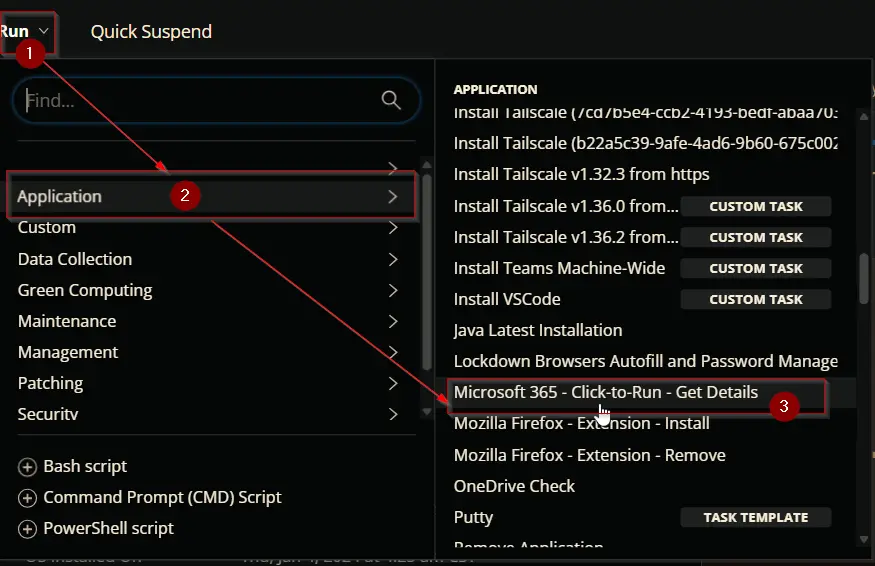Screen dimensions: 875x566
Task: Select the Putty task
Action: (x=473, y=518)
